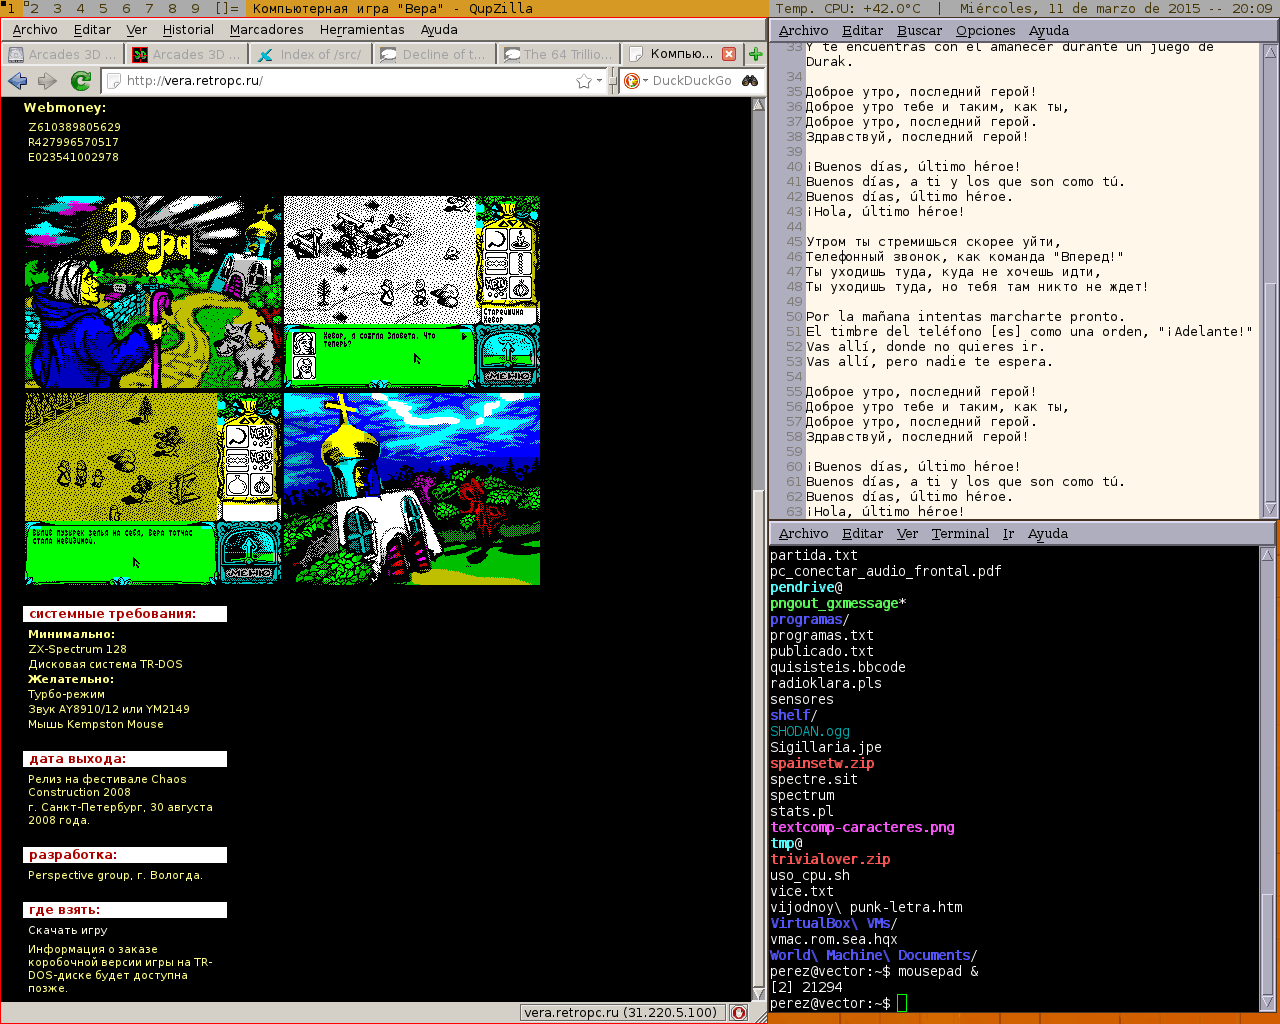The height and width of the screenshot is (1024, 1280).
Task: Open QupZilla's Marcadores menu
Action: tap(266, 30)
